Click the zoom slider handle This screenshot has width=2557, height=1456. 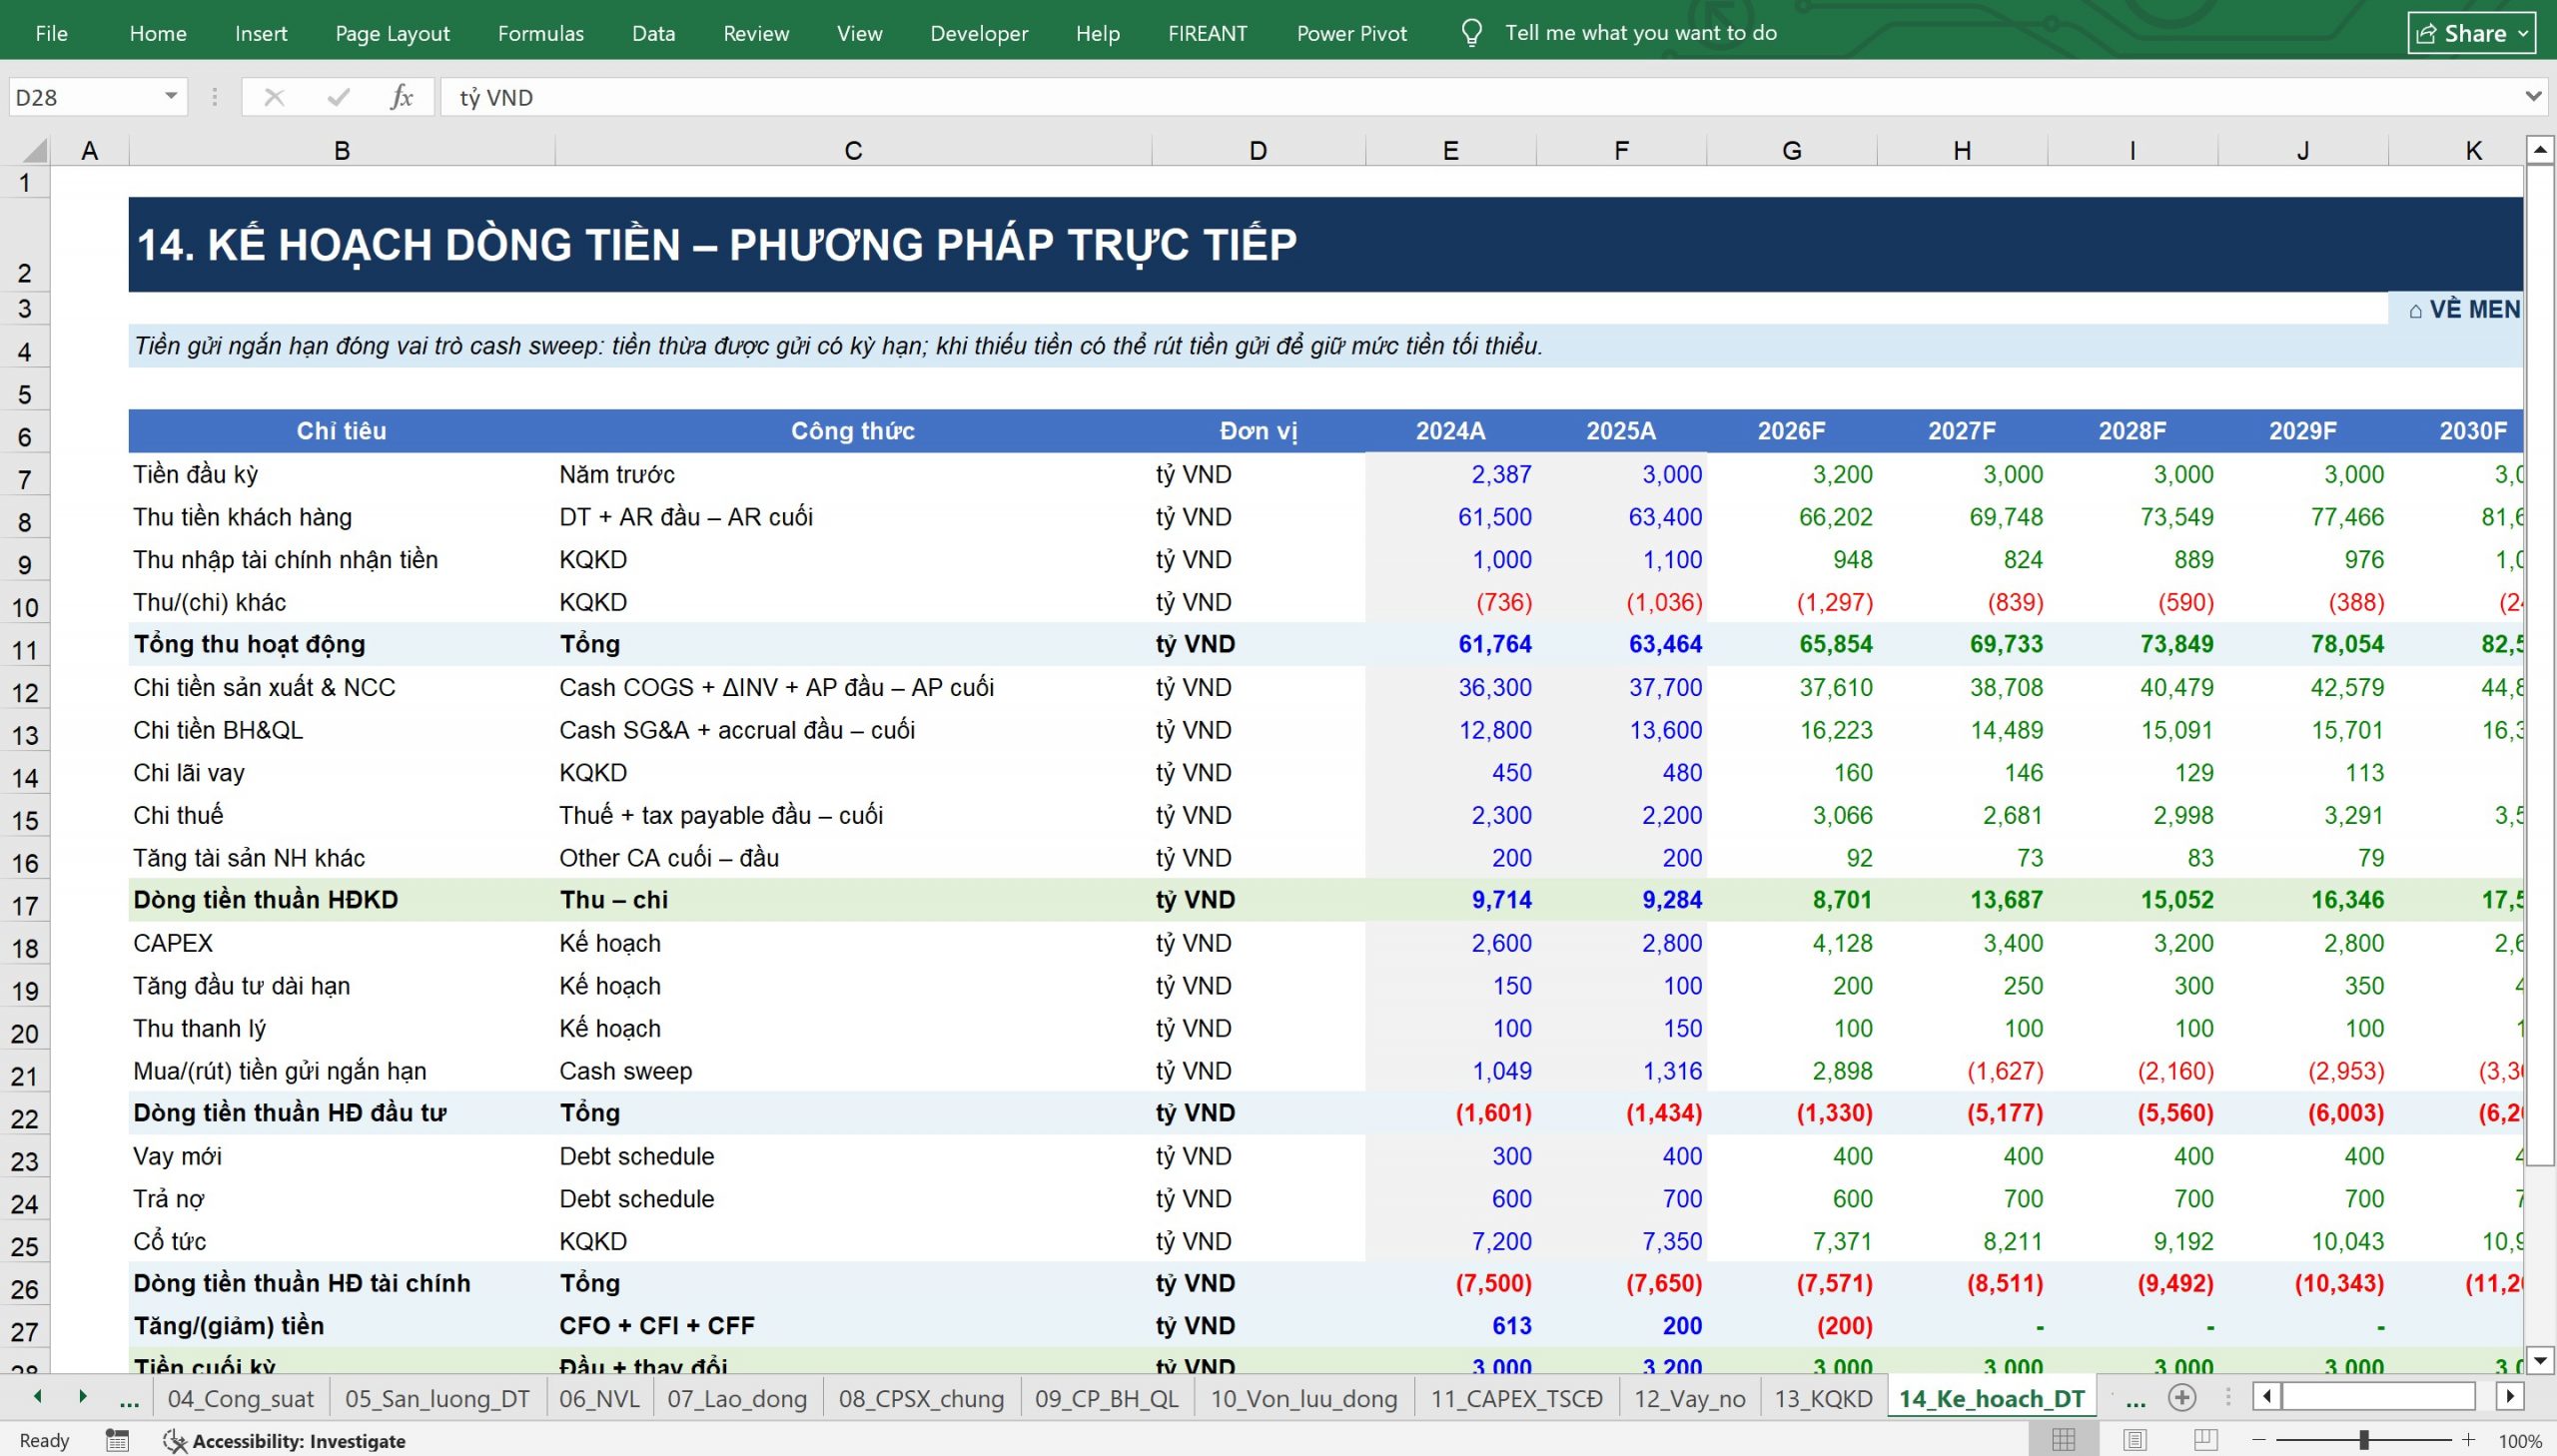click(2364, 1440)
